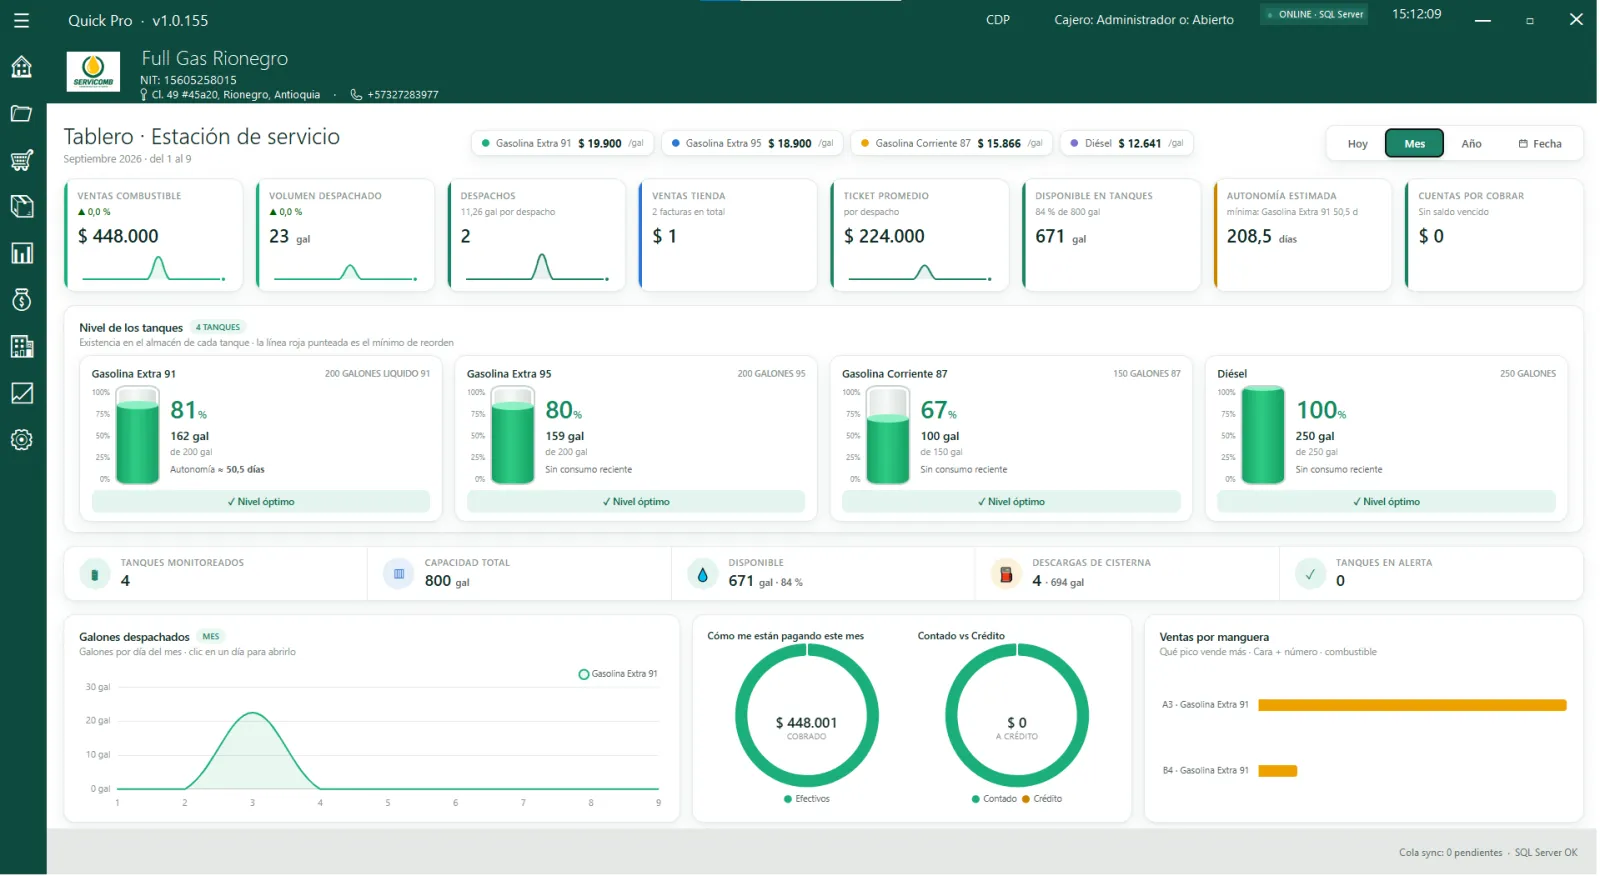
Task: Open the money bag sidebar icon
Action: pos(21,300)
